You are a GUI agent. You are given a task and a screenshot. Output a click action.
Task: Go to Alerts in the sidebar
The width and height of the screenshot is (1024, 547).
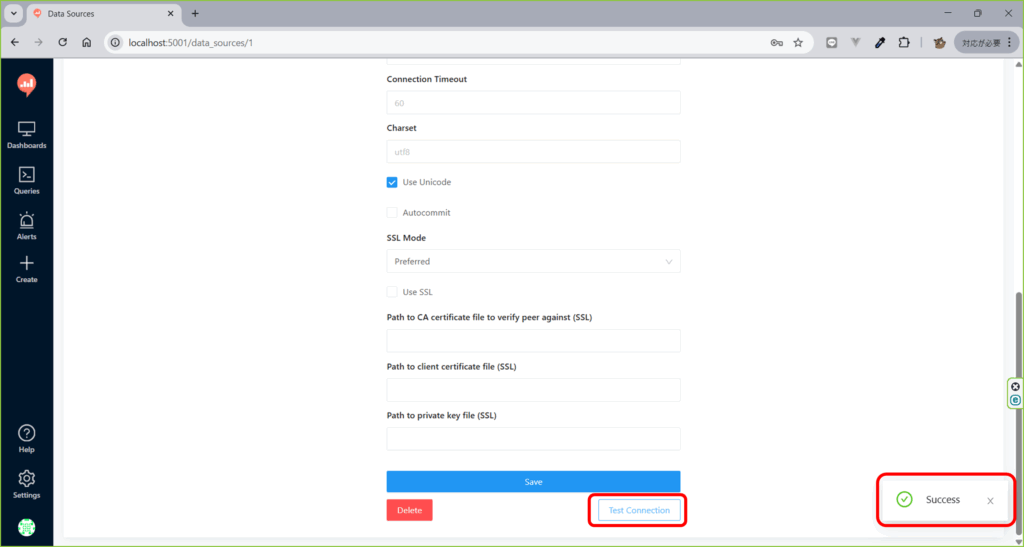27,225
